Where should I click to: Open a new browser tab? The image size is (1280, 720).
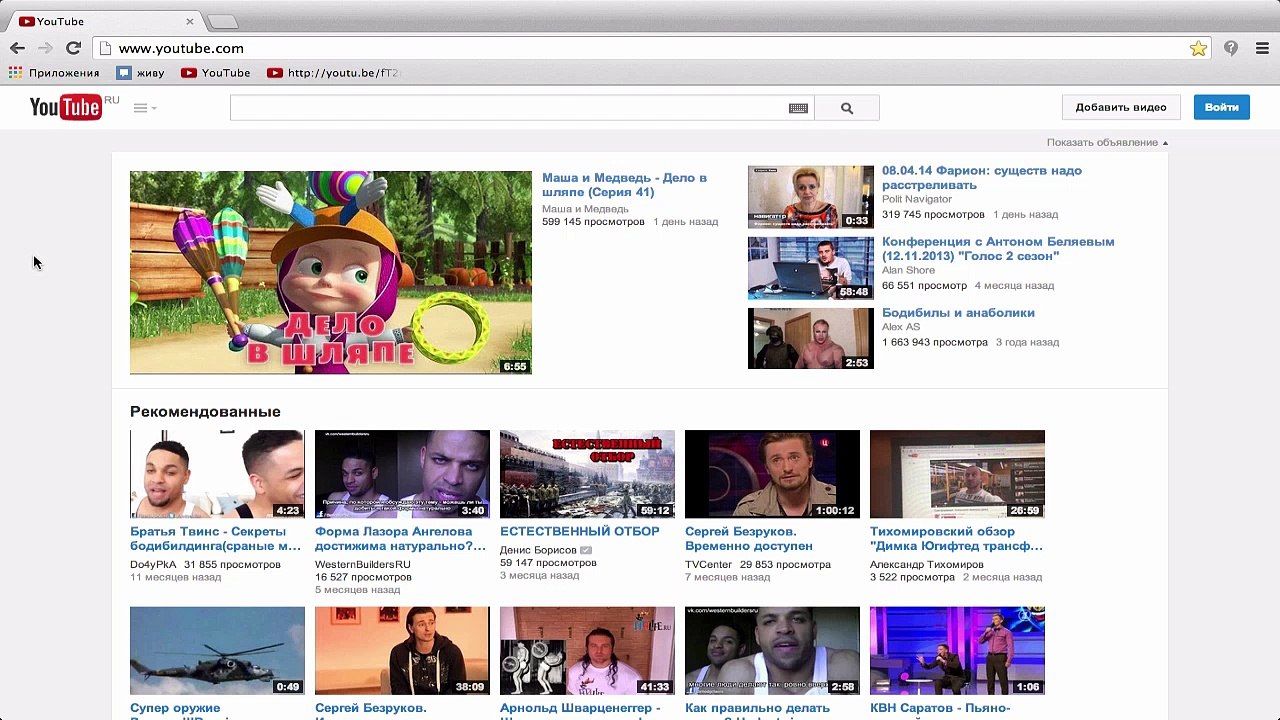click(222, 22)
